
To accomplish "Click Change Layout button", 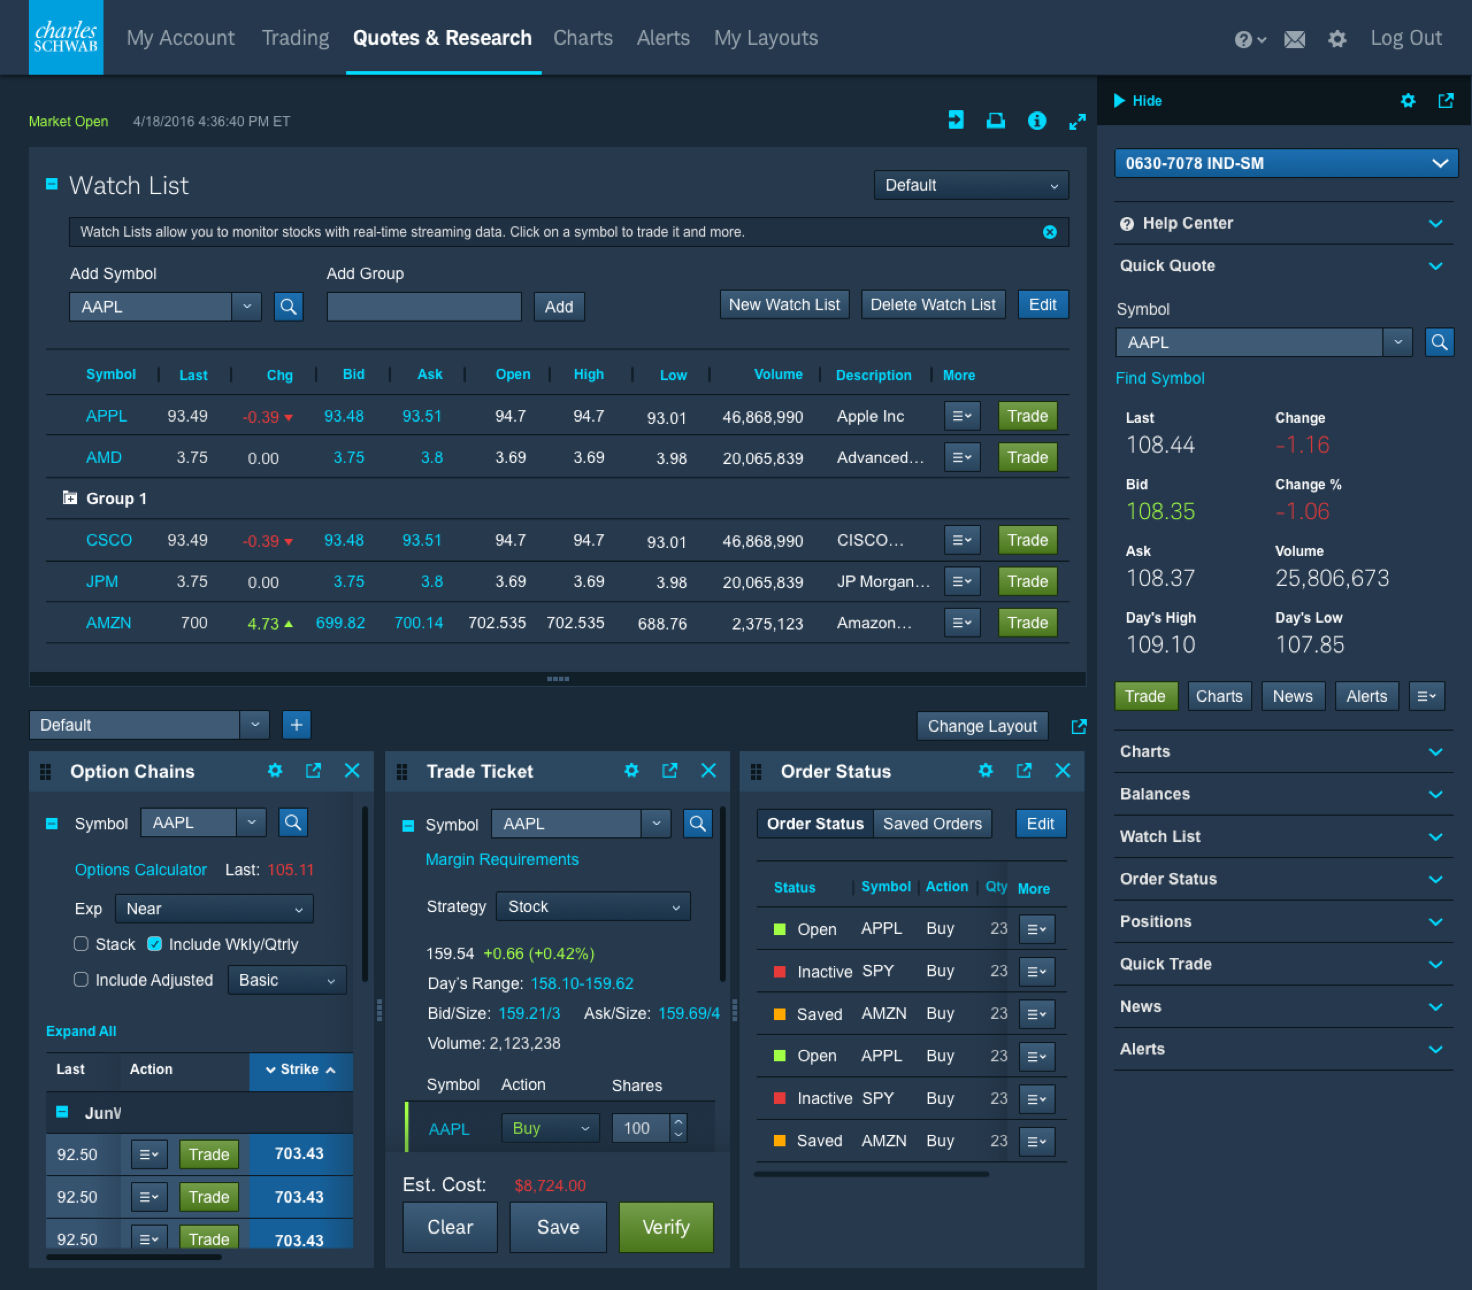I will [982, 726].
